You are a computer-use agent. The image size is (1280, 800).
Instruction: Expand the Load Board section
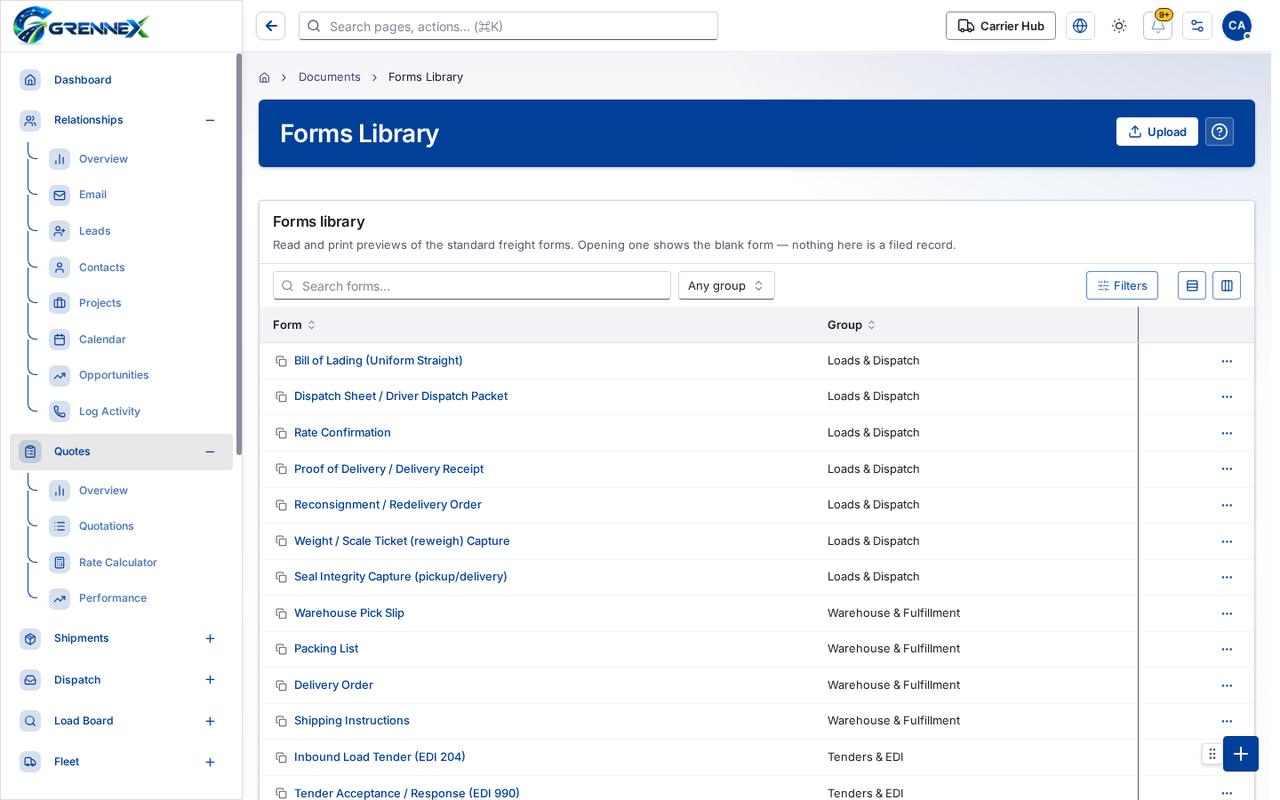(210, 721)
